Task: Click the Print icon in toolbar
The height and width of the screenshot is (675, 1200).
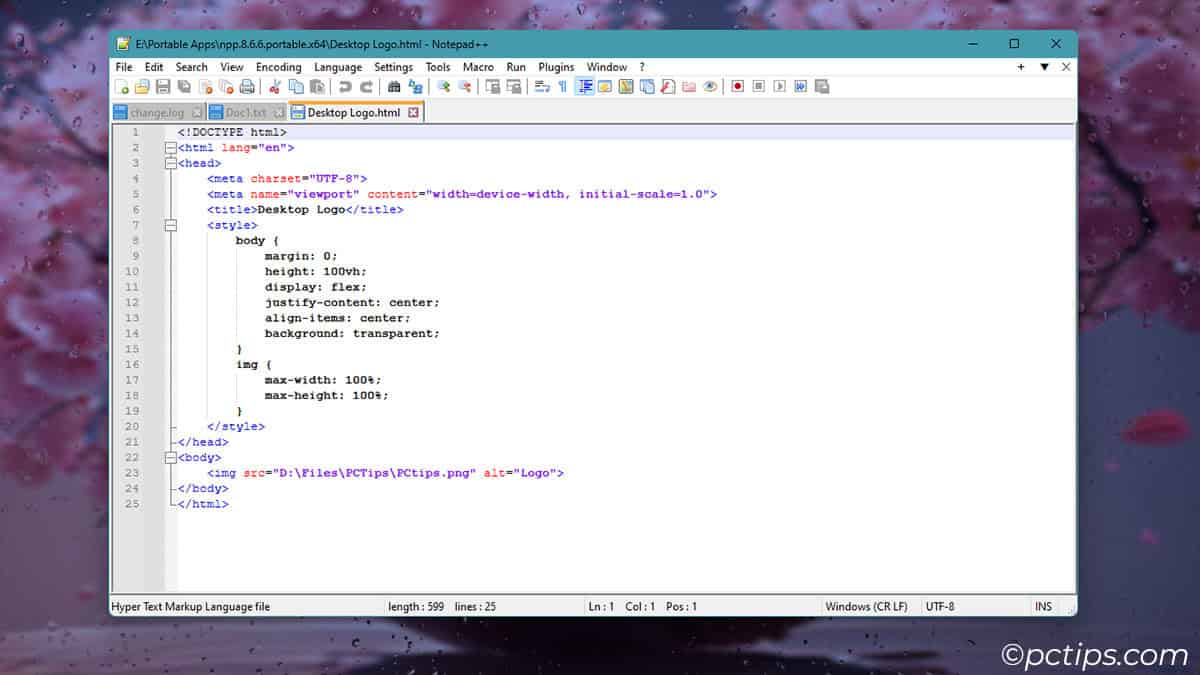Action: tap(246, 87)
